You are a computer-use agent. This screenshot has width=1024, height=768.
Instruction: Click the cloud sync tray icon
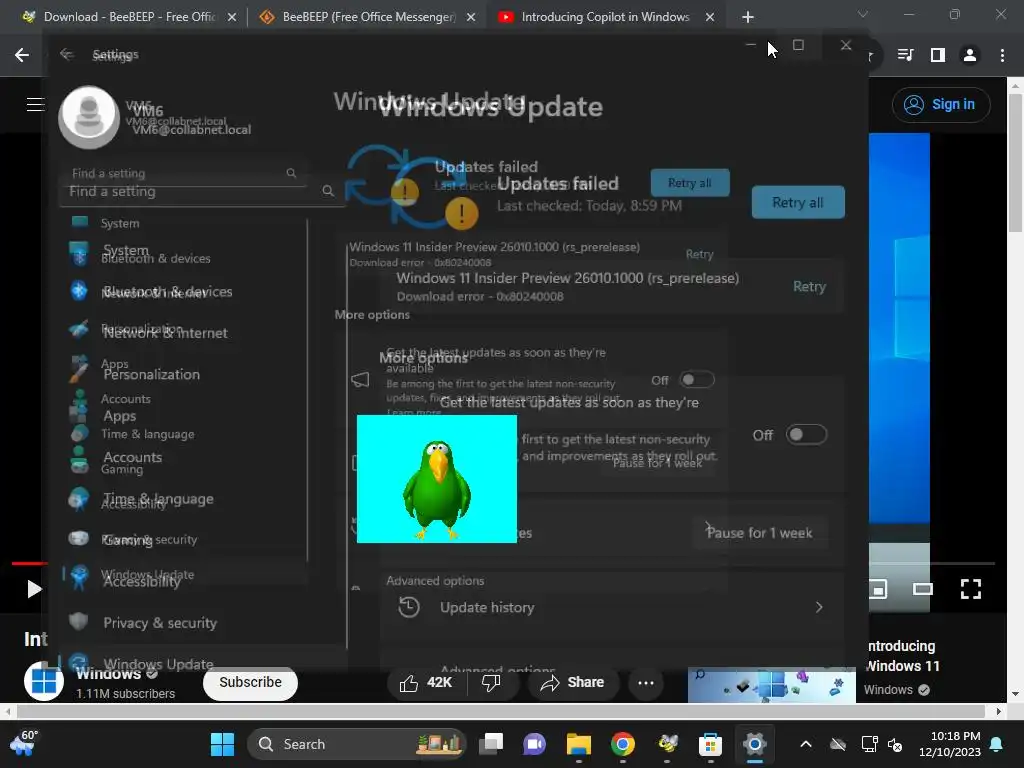838,744
